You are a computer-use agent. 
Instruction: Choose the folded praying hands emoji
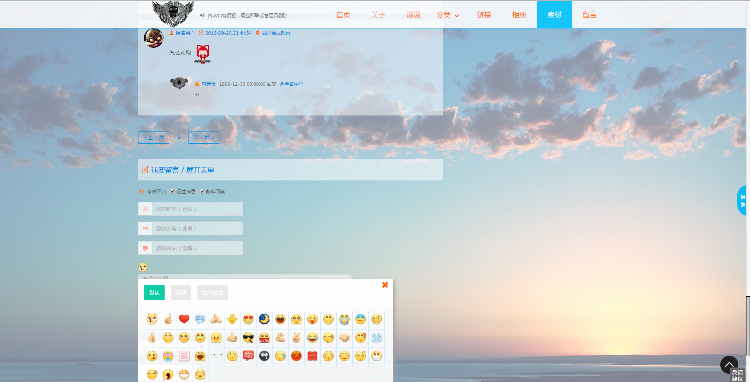(x=216, y=319)
